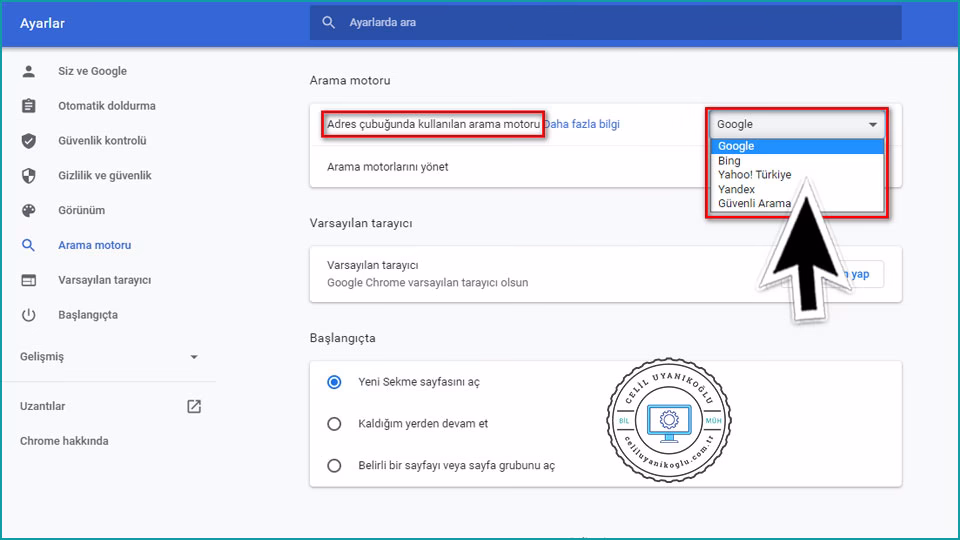
Task: Click the search magnifier icon in top bar
Action: coord(329,23)
